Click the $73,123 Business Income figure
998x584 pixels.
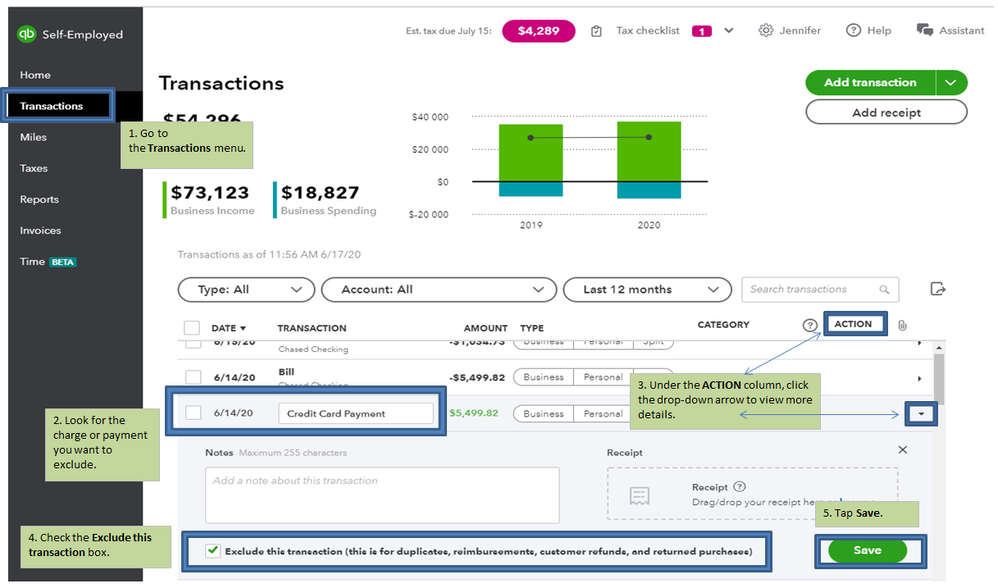click(x=210, y=193)
